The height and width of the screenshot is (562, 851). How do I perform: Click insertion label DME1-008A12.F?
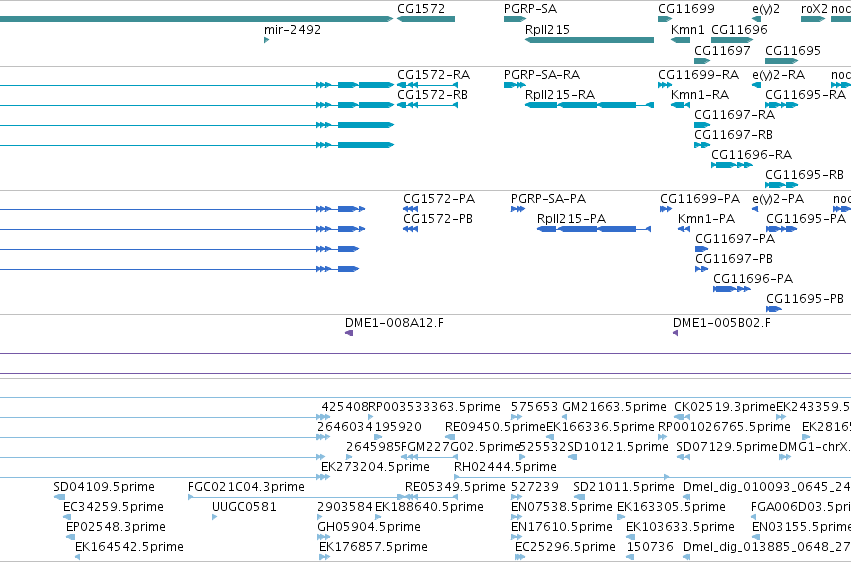point(394,323)
